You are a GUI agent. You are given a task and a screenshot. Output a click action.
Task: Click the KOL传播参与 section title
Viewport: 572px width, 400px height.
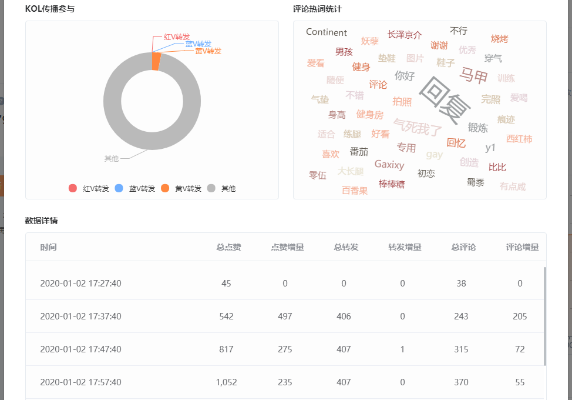50,9
